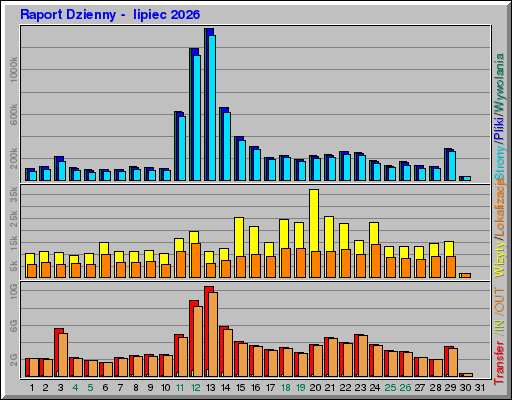Click the orange sites bar on day 24
Viewport: 512px width, 400px height.
pyautogui.click(x=376, y=261)
